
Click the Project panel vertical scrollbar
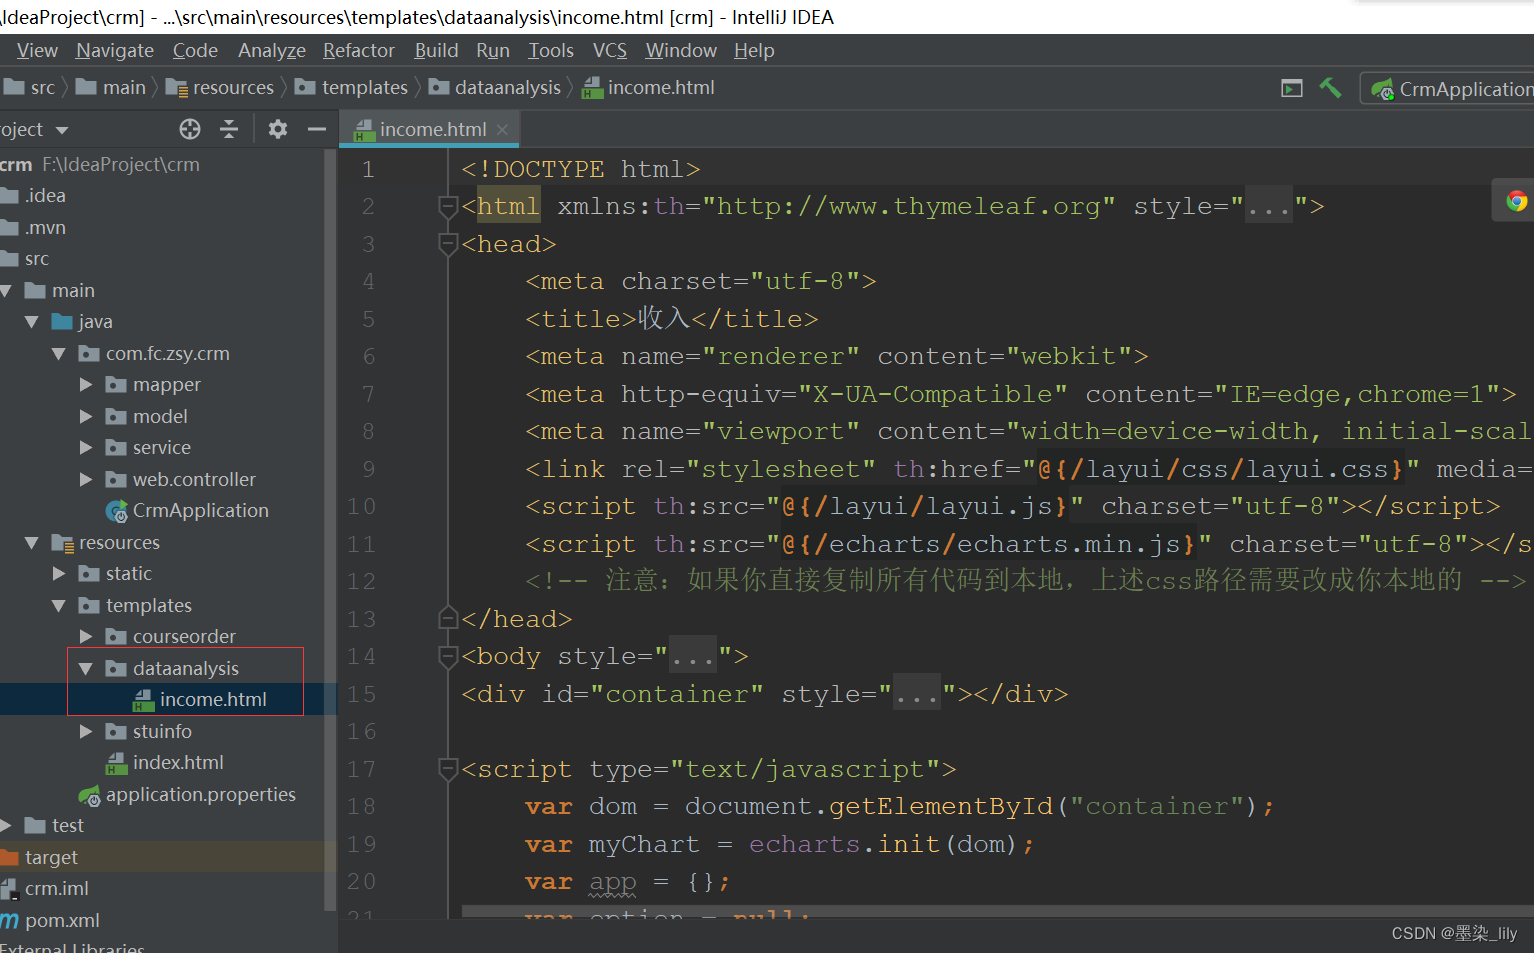tap(330, 530)
